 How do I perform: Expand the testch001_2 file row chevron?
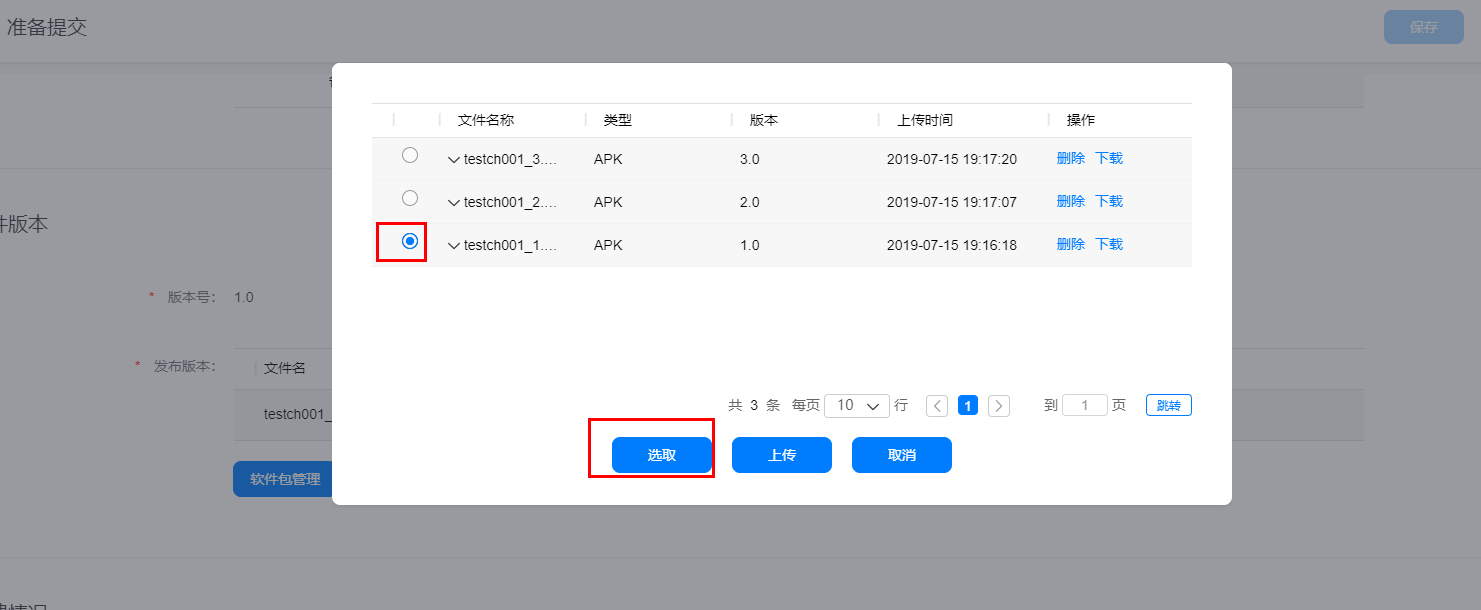454,203
